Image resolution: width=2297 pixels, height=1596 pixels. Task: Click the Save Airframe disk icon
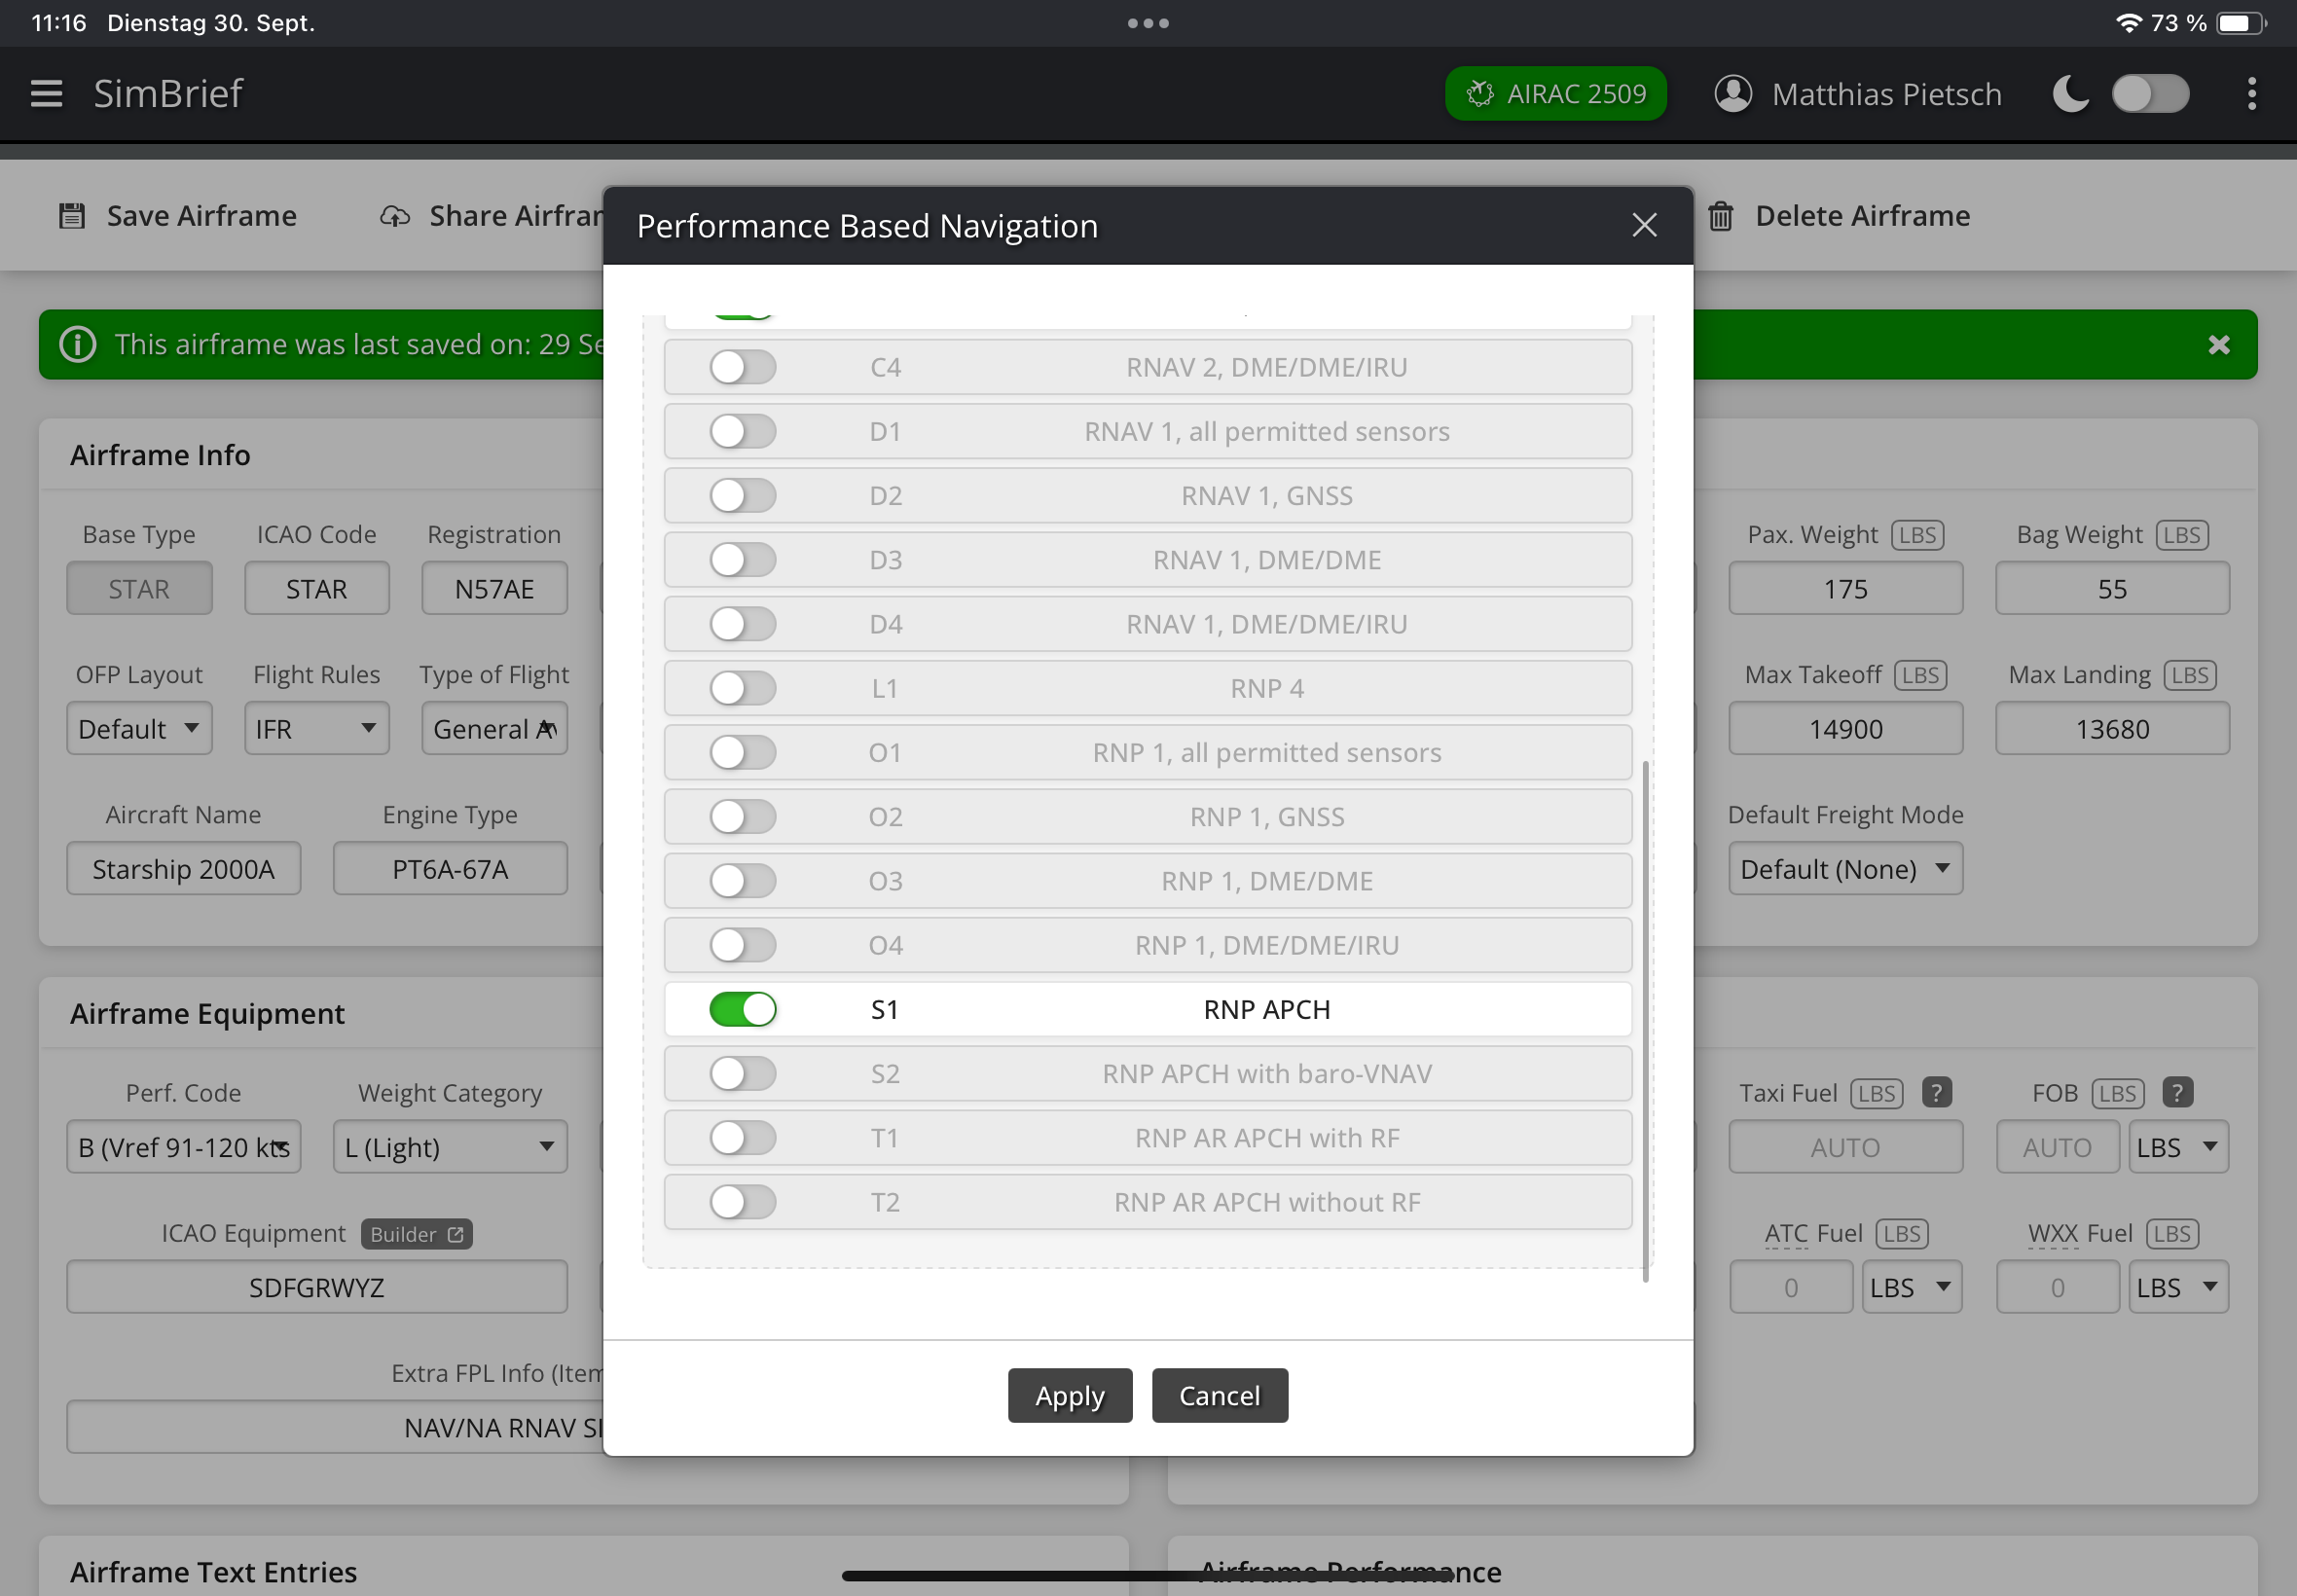[x=72, y=216]
